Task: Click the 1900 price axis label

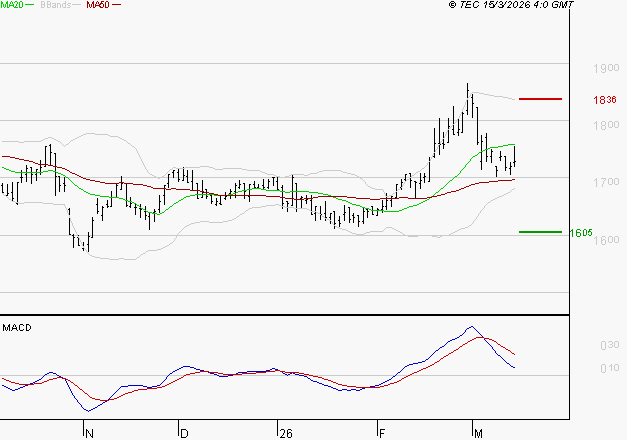Action: click(606, 68)
